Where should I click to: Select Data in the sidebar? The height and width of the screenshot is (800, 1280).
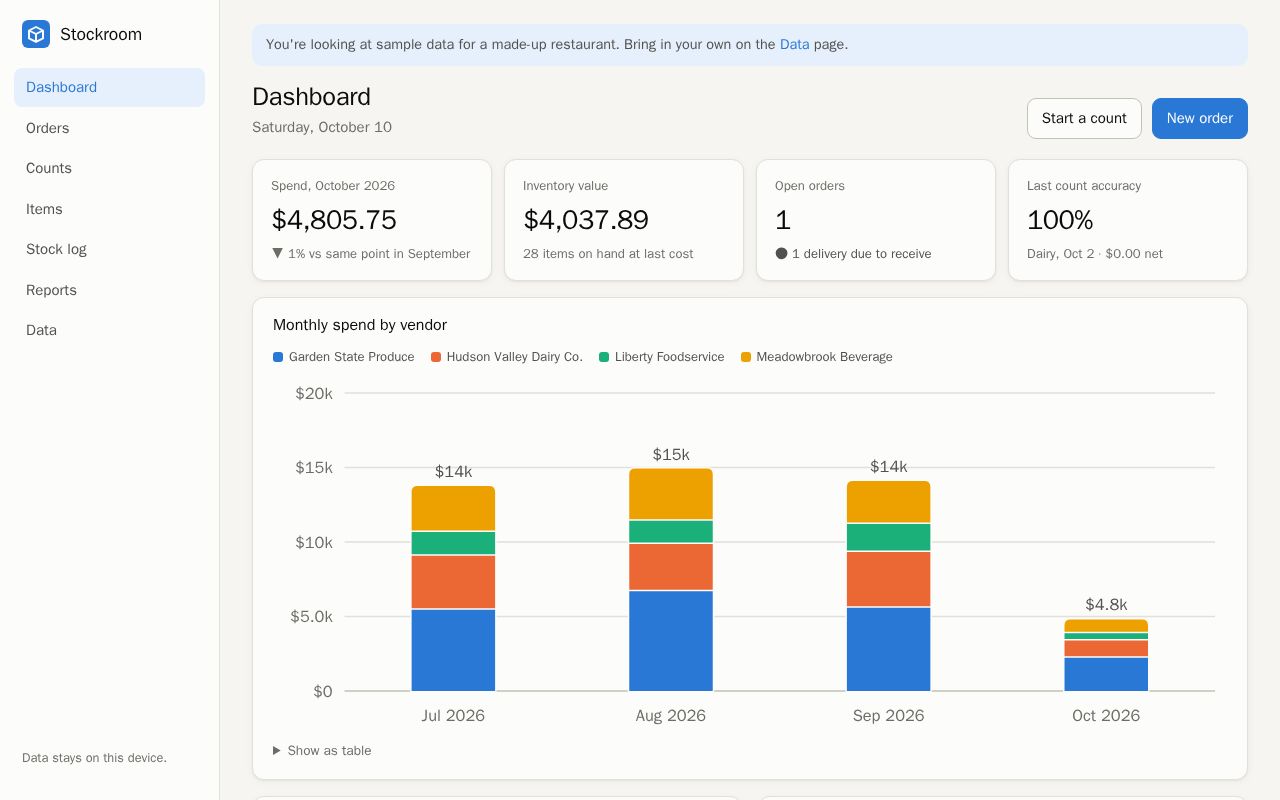109,330
